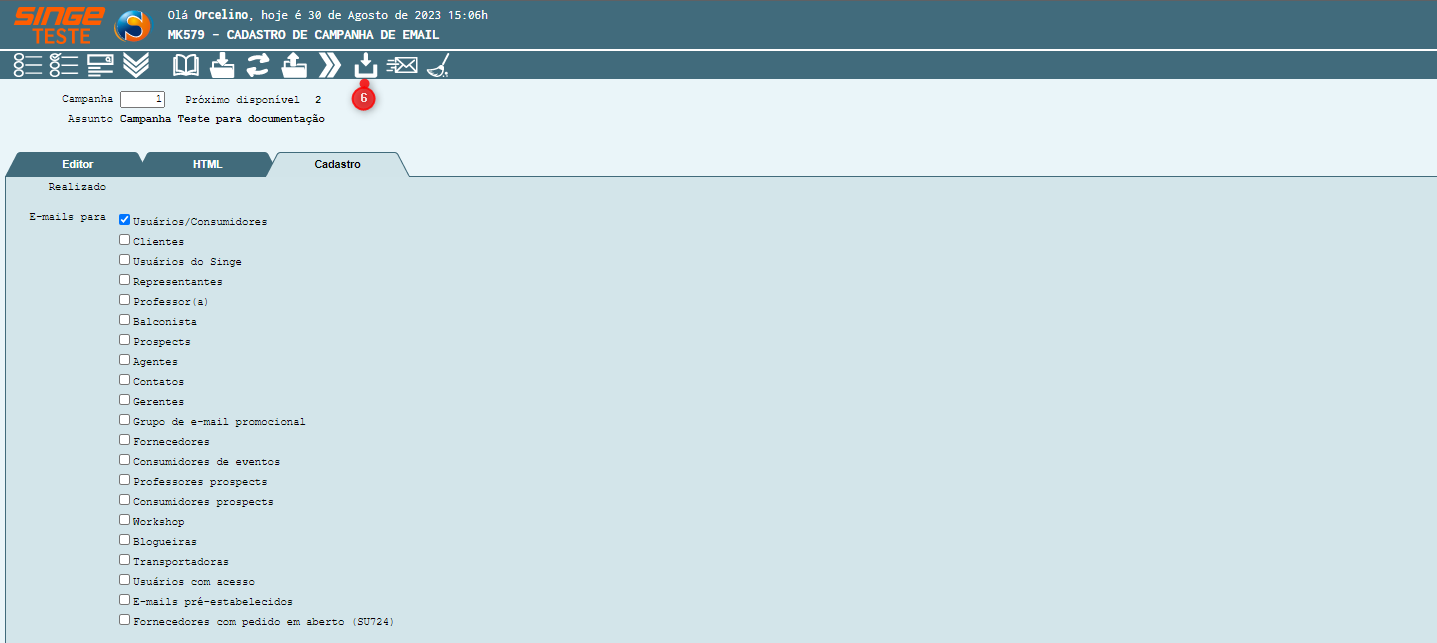Click the upload from tray icon
This screenshot has width=1437, height=643.
pos(294,66)
